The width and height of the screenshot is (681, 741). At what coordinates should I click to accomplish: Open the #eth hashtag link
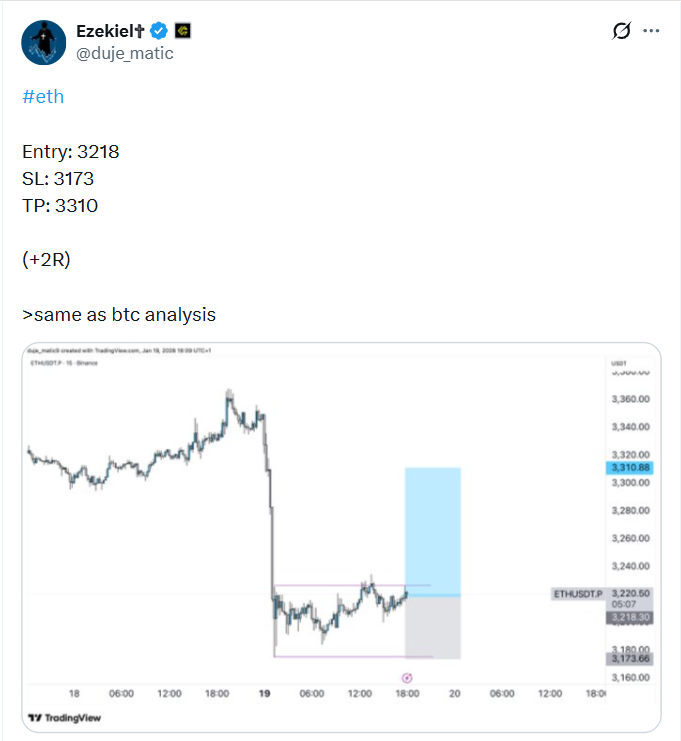(x=43, y=97)
